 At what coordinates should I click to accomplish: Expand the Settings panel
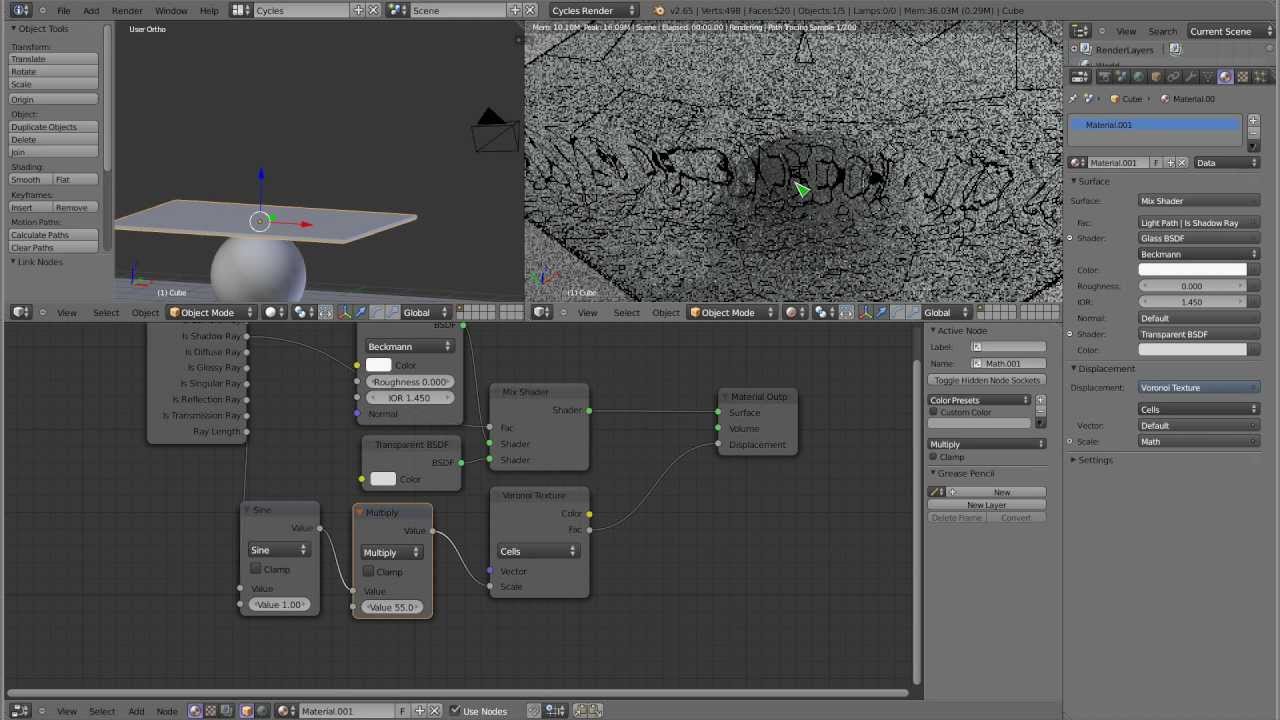click(x=1095, y=460)
